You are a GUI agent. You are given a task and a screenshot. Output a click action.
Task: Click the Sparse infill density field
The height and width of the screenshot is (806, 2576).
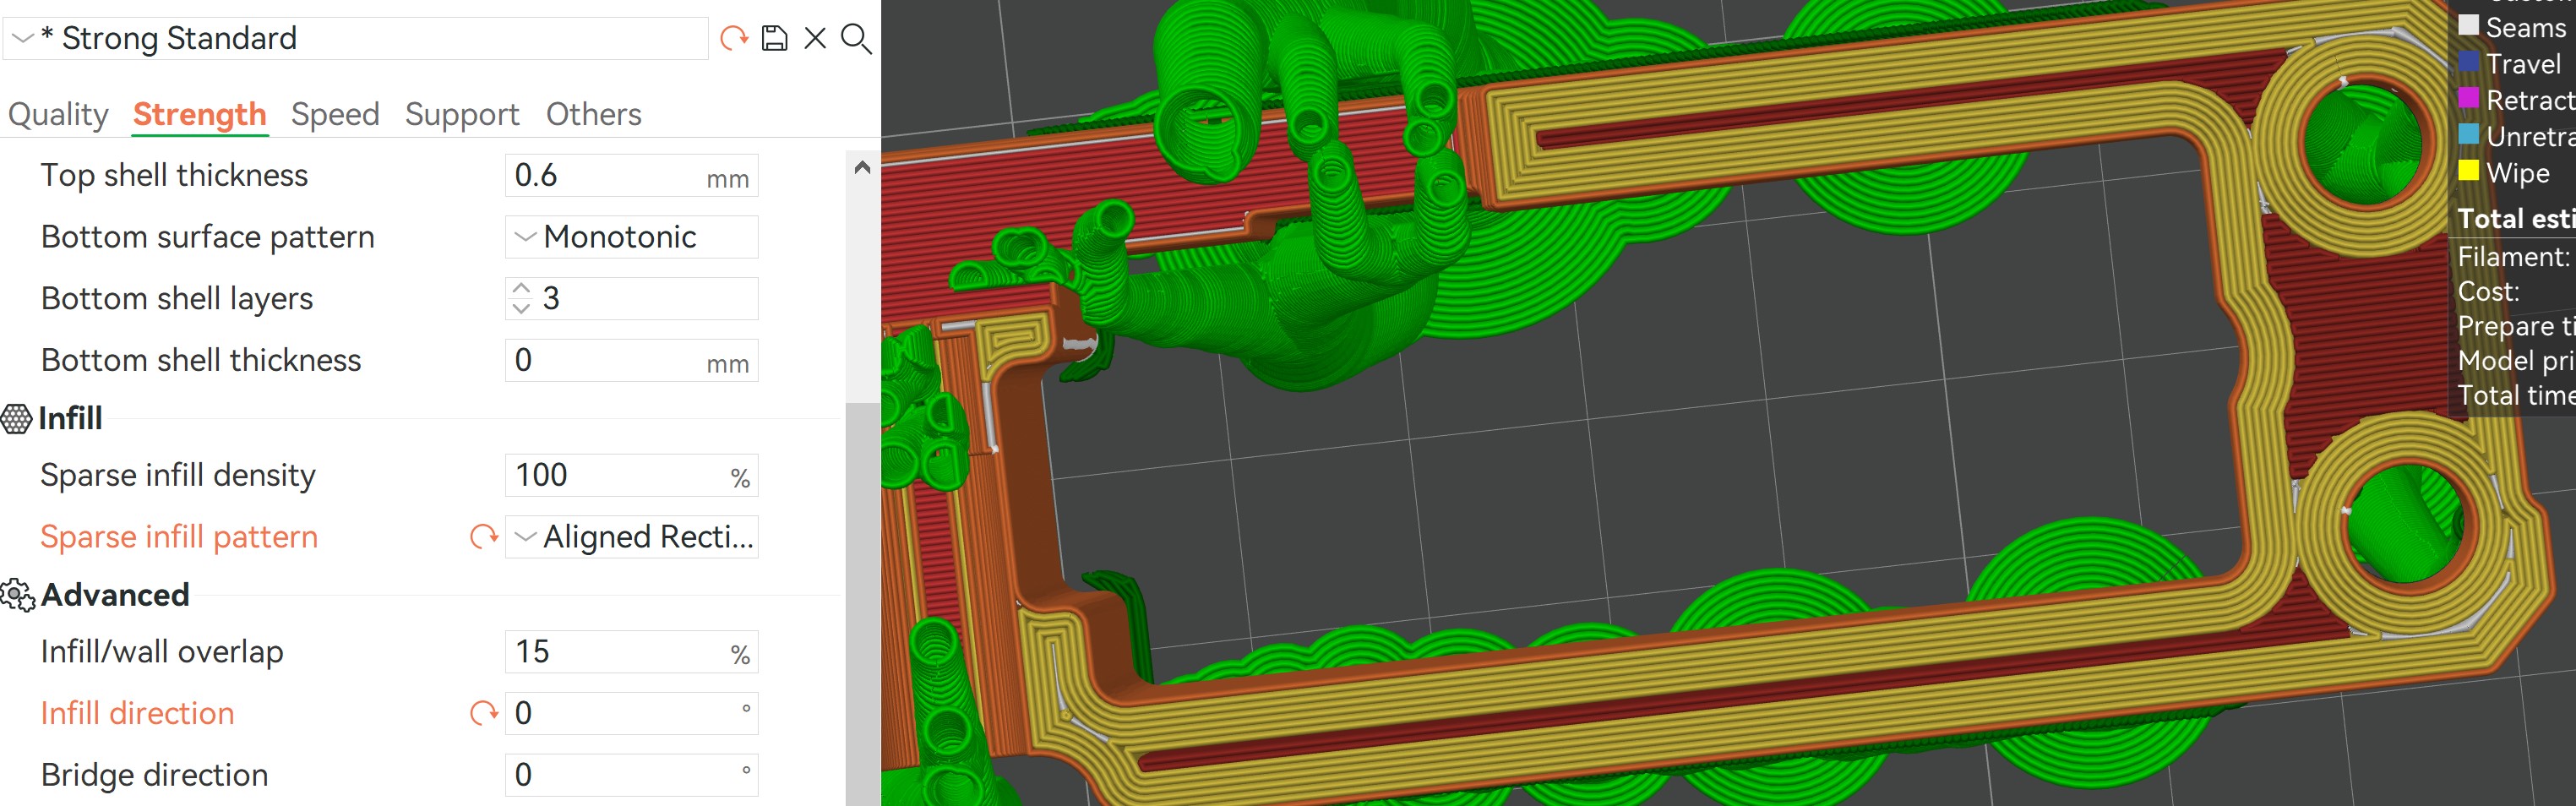(632, 475)
